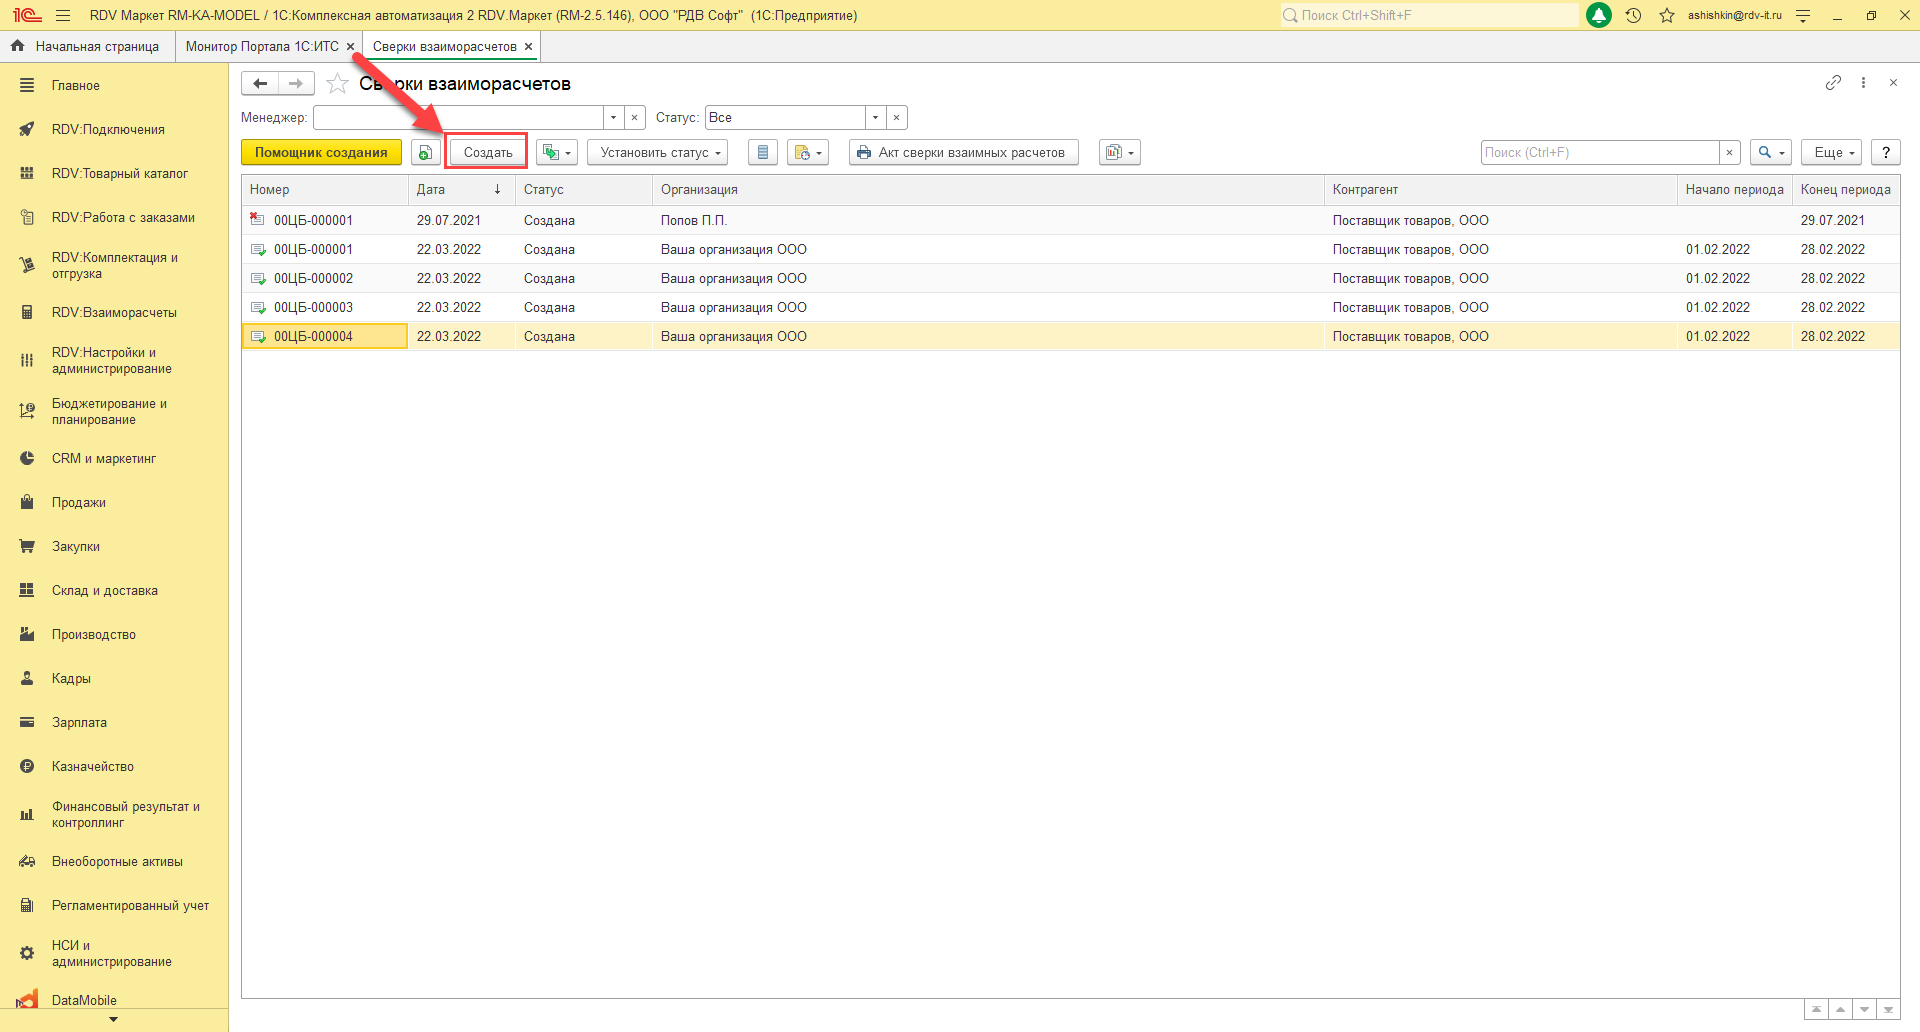Open the RDV:Взаиморасчеты sidebar section
The image size is (1920, 1032).
point(114,312)
